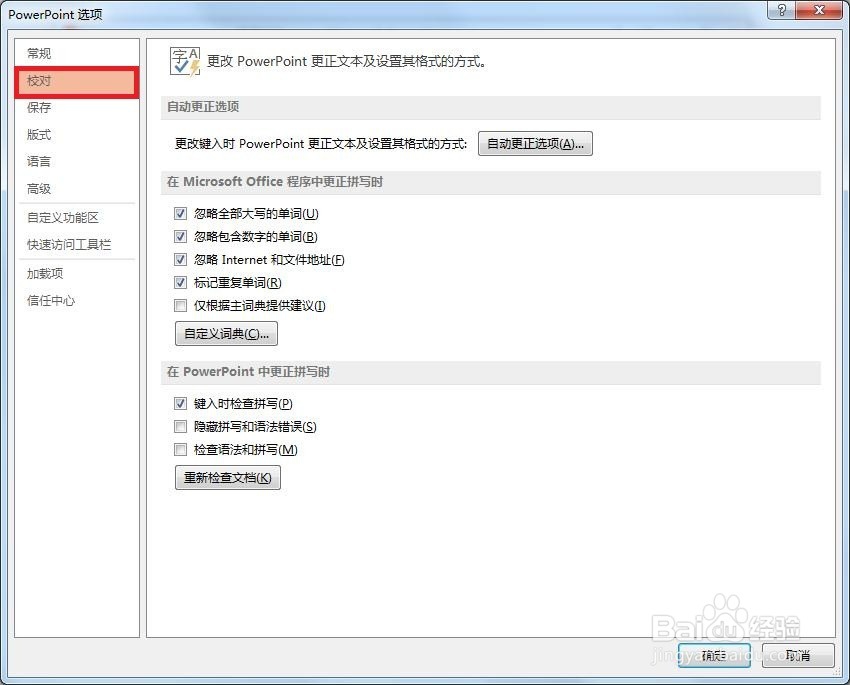Toggle 标记重复单词 checkbox
The height and width of the screenshot is (685, 850).
[x=181, y=282]
